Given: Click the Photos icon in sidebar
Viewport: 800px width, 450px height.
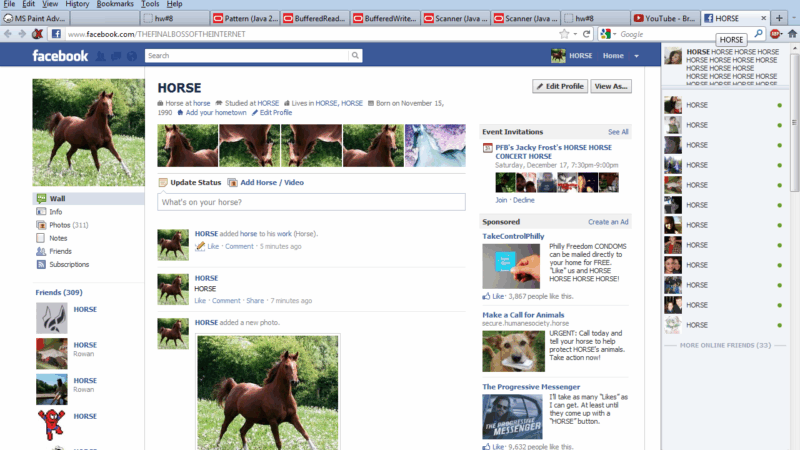Looking at the screenshot, I should pyautogui.click(x=41, y=225).
